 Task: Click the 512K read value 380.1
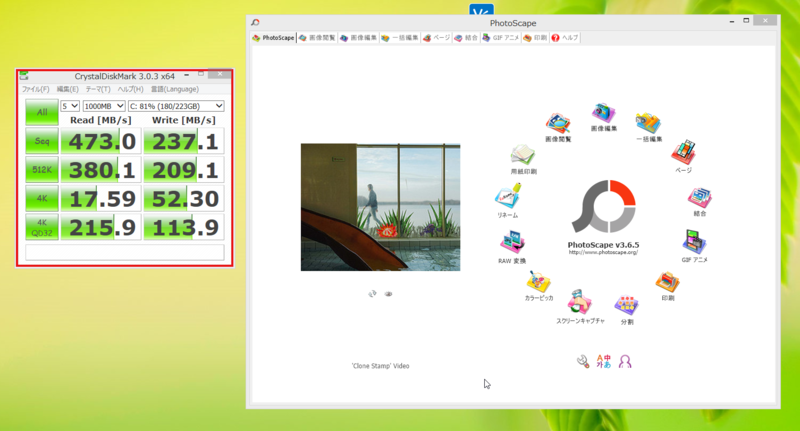[101, 170]
